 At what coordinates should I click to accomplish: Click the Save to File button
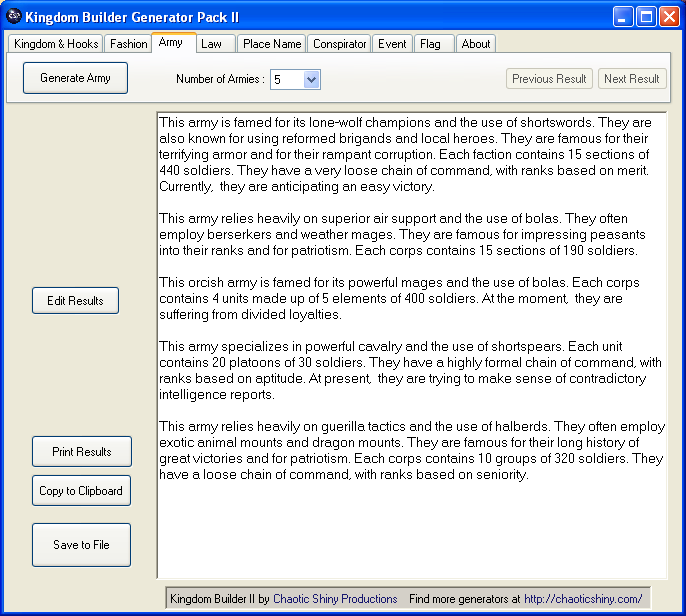pos(81,545)
